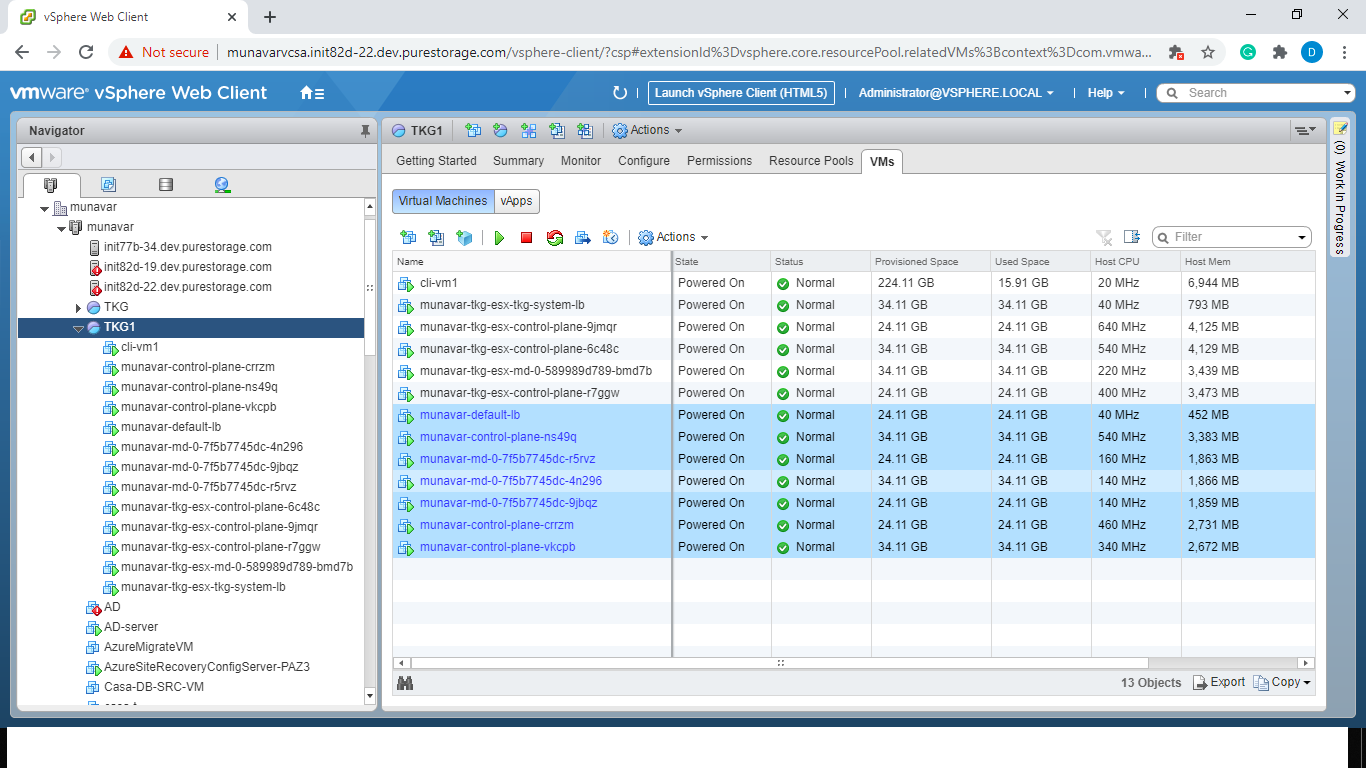The width and height of the screenshot is (1366, 768).
Task: Click the browser extensions puzzle icon
Action: [1279, 52]
